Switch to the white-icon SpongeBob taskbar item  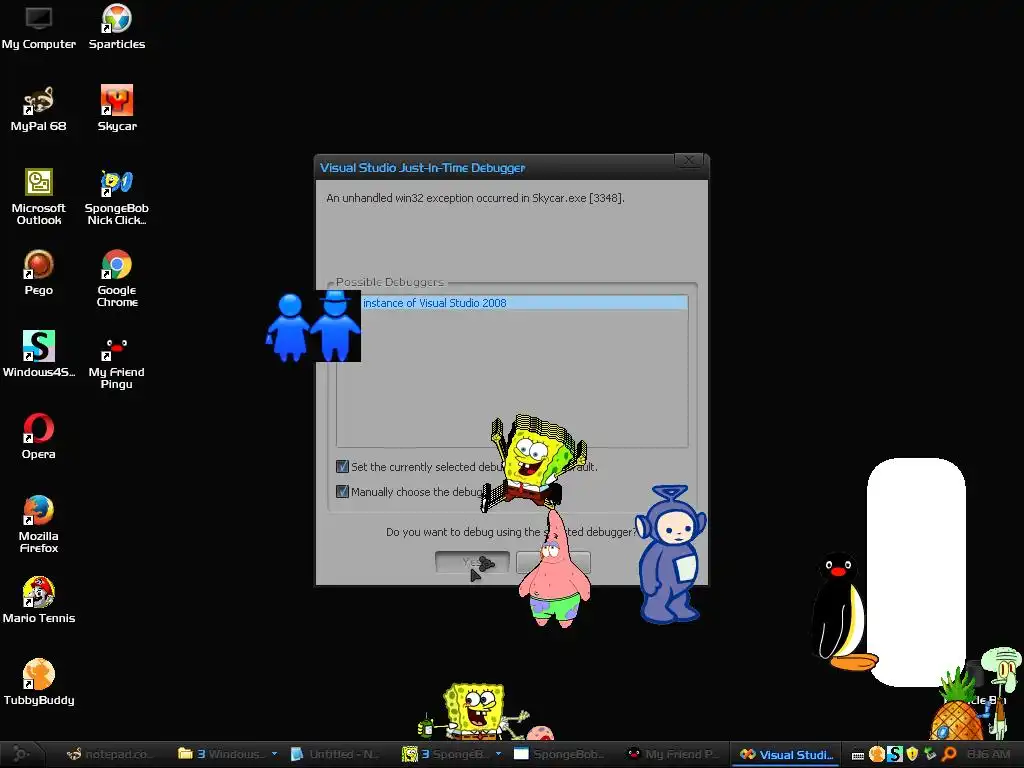pos(558,754)
